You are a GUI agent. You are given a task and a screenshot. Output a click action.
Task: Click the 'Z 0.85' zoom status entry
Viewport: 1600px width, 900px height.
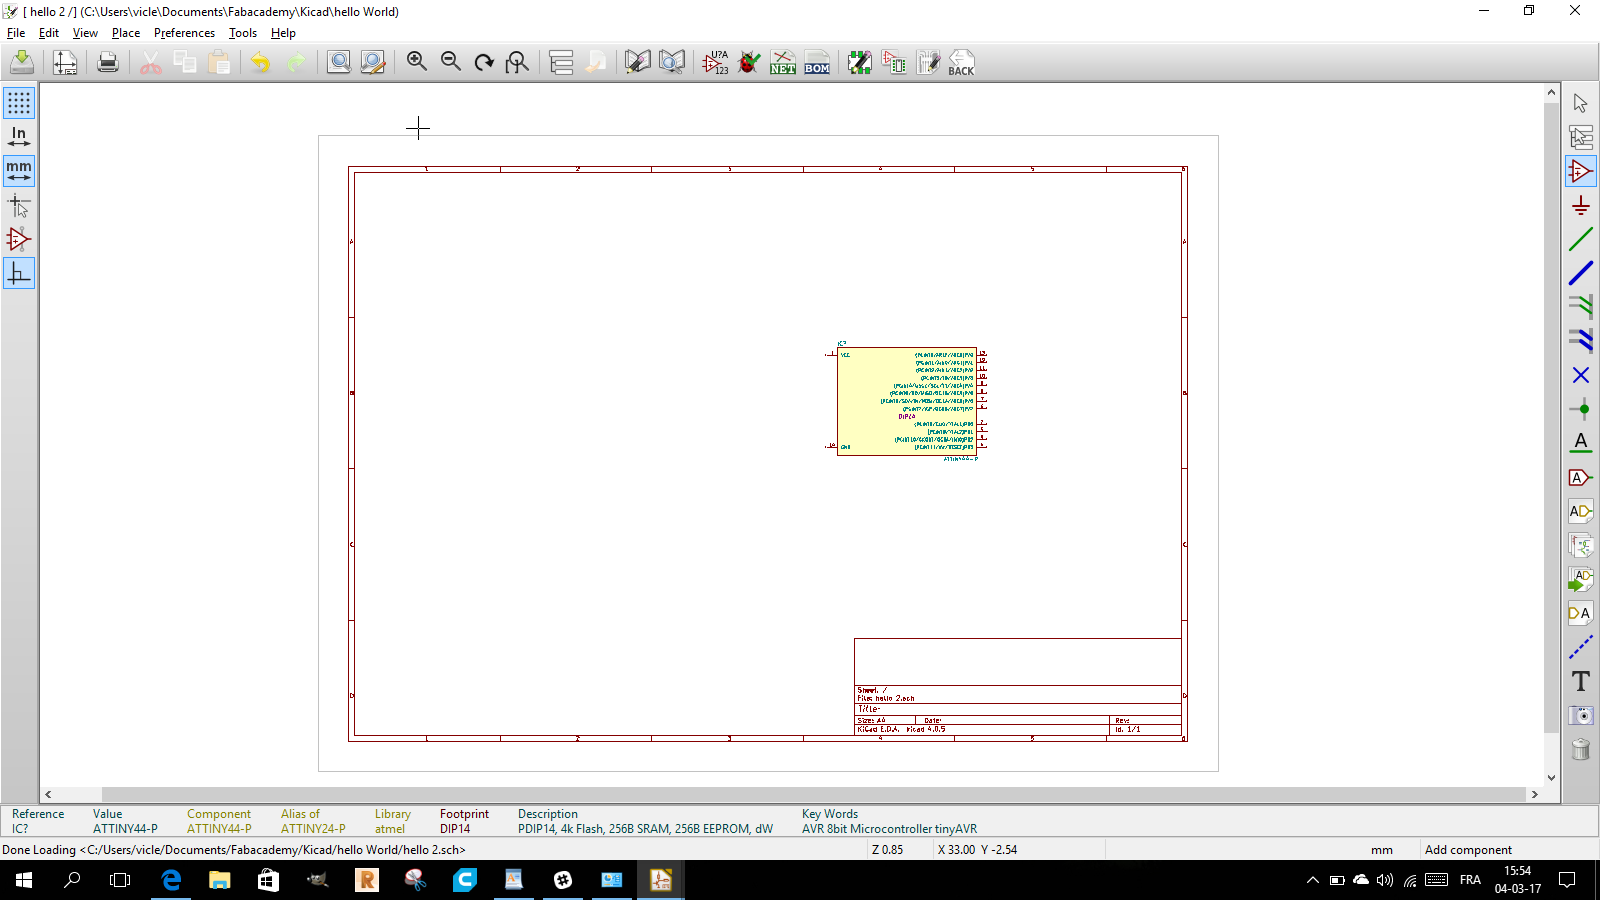888,850
